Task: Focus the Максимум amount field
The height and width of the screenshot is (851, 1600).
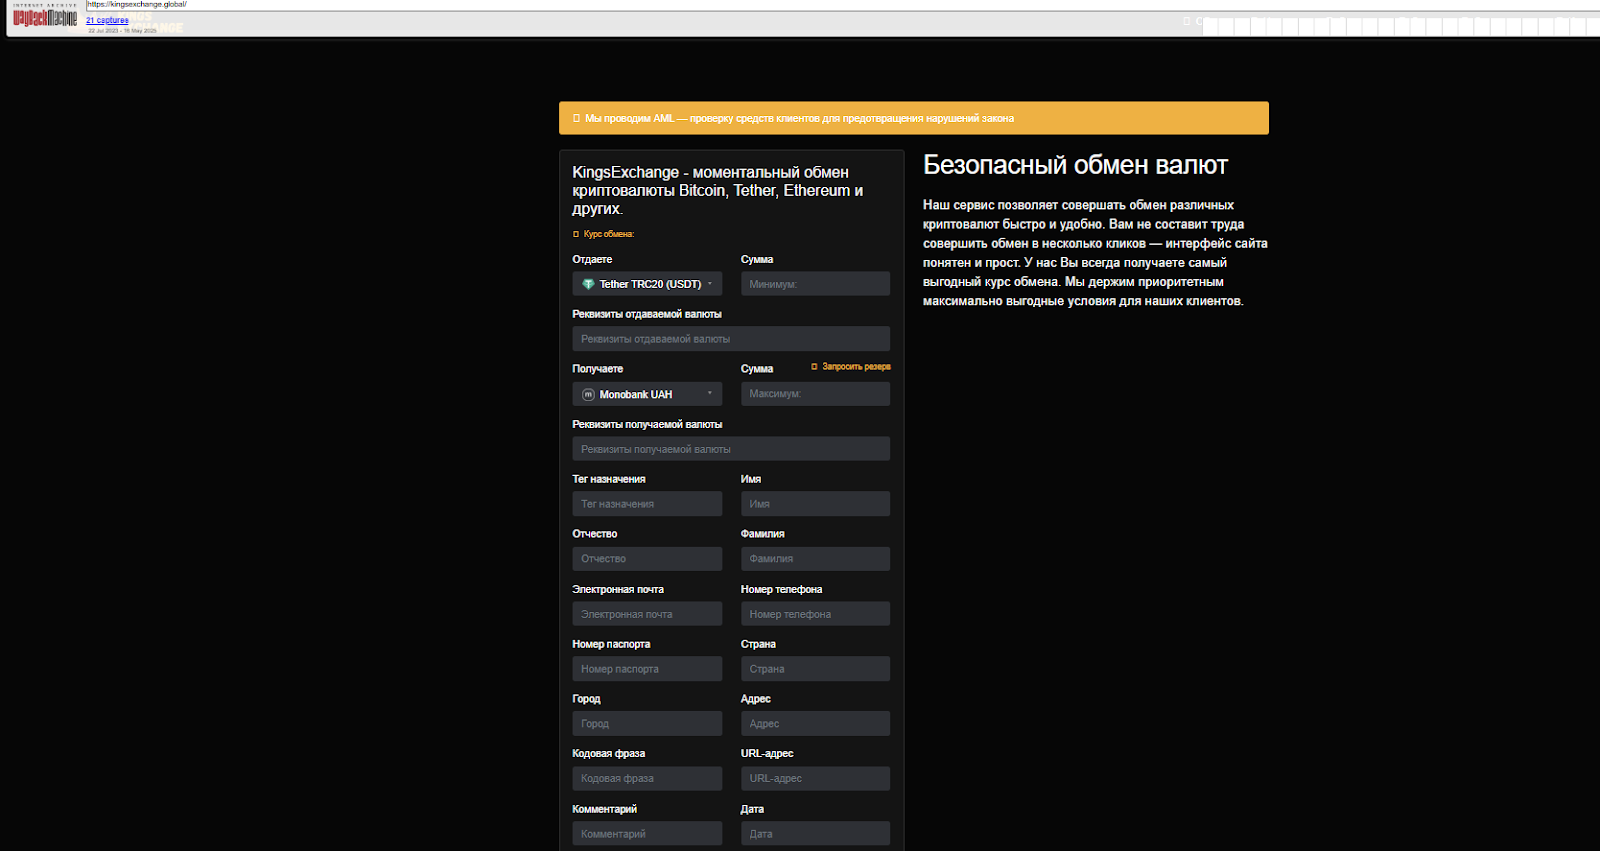Action: [x=815, y=394]
